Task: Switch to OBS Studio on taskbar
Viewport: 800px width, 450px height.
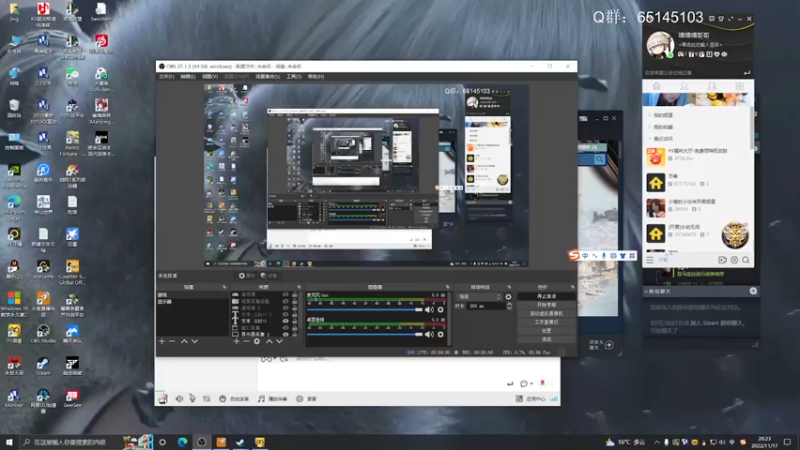Action: click(202, 442)
